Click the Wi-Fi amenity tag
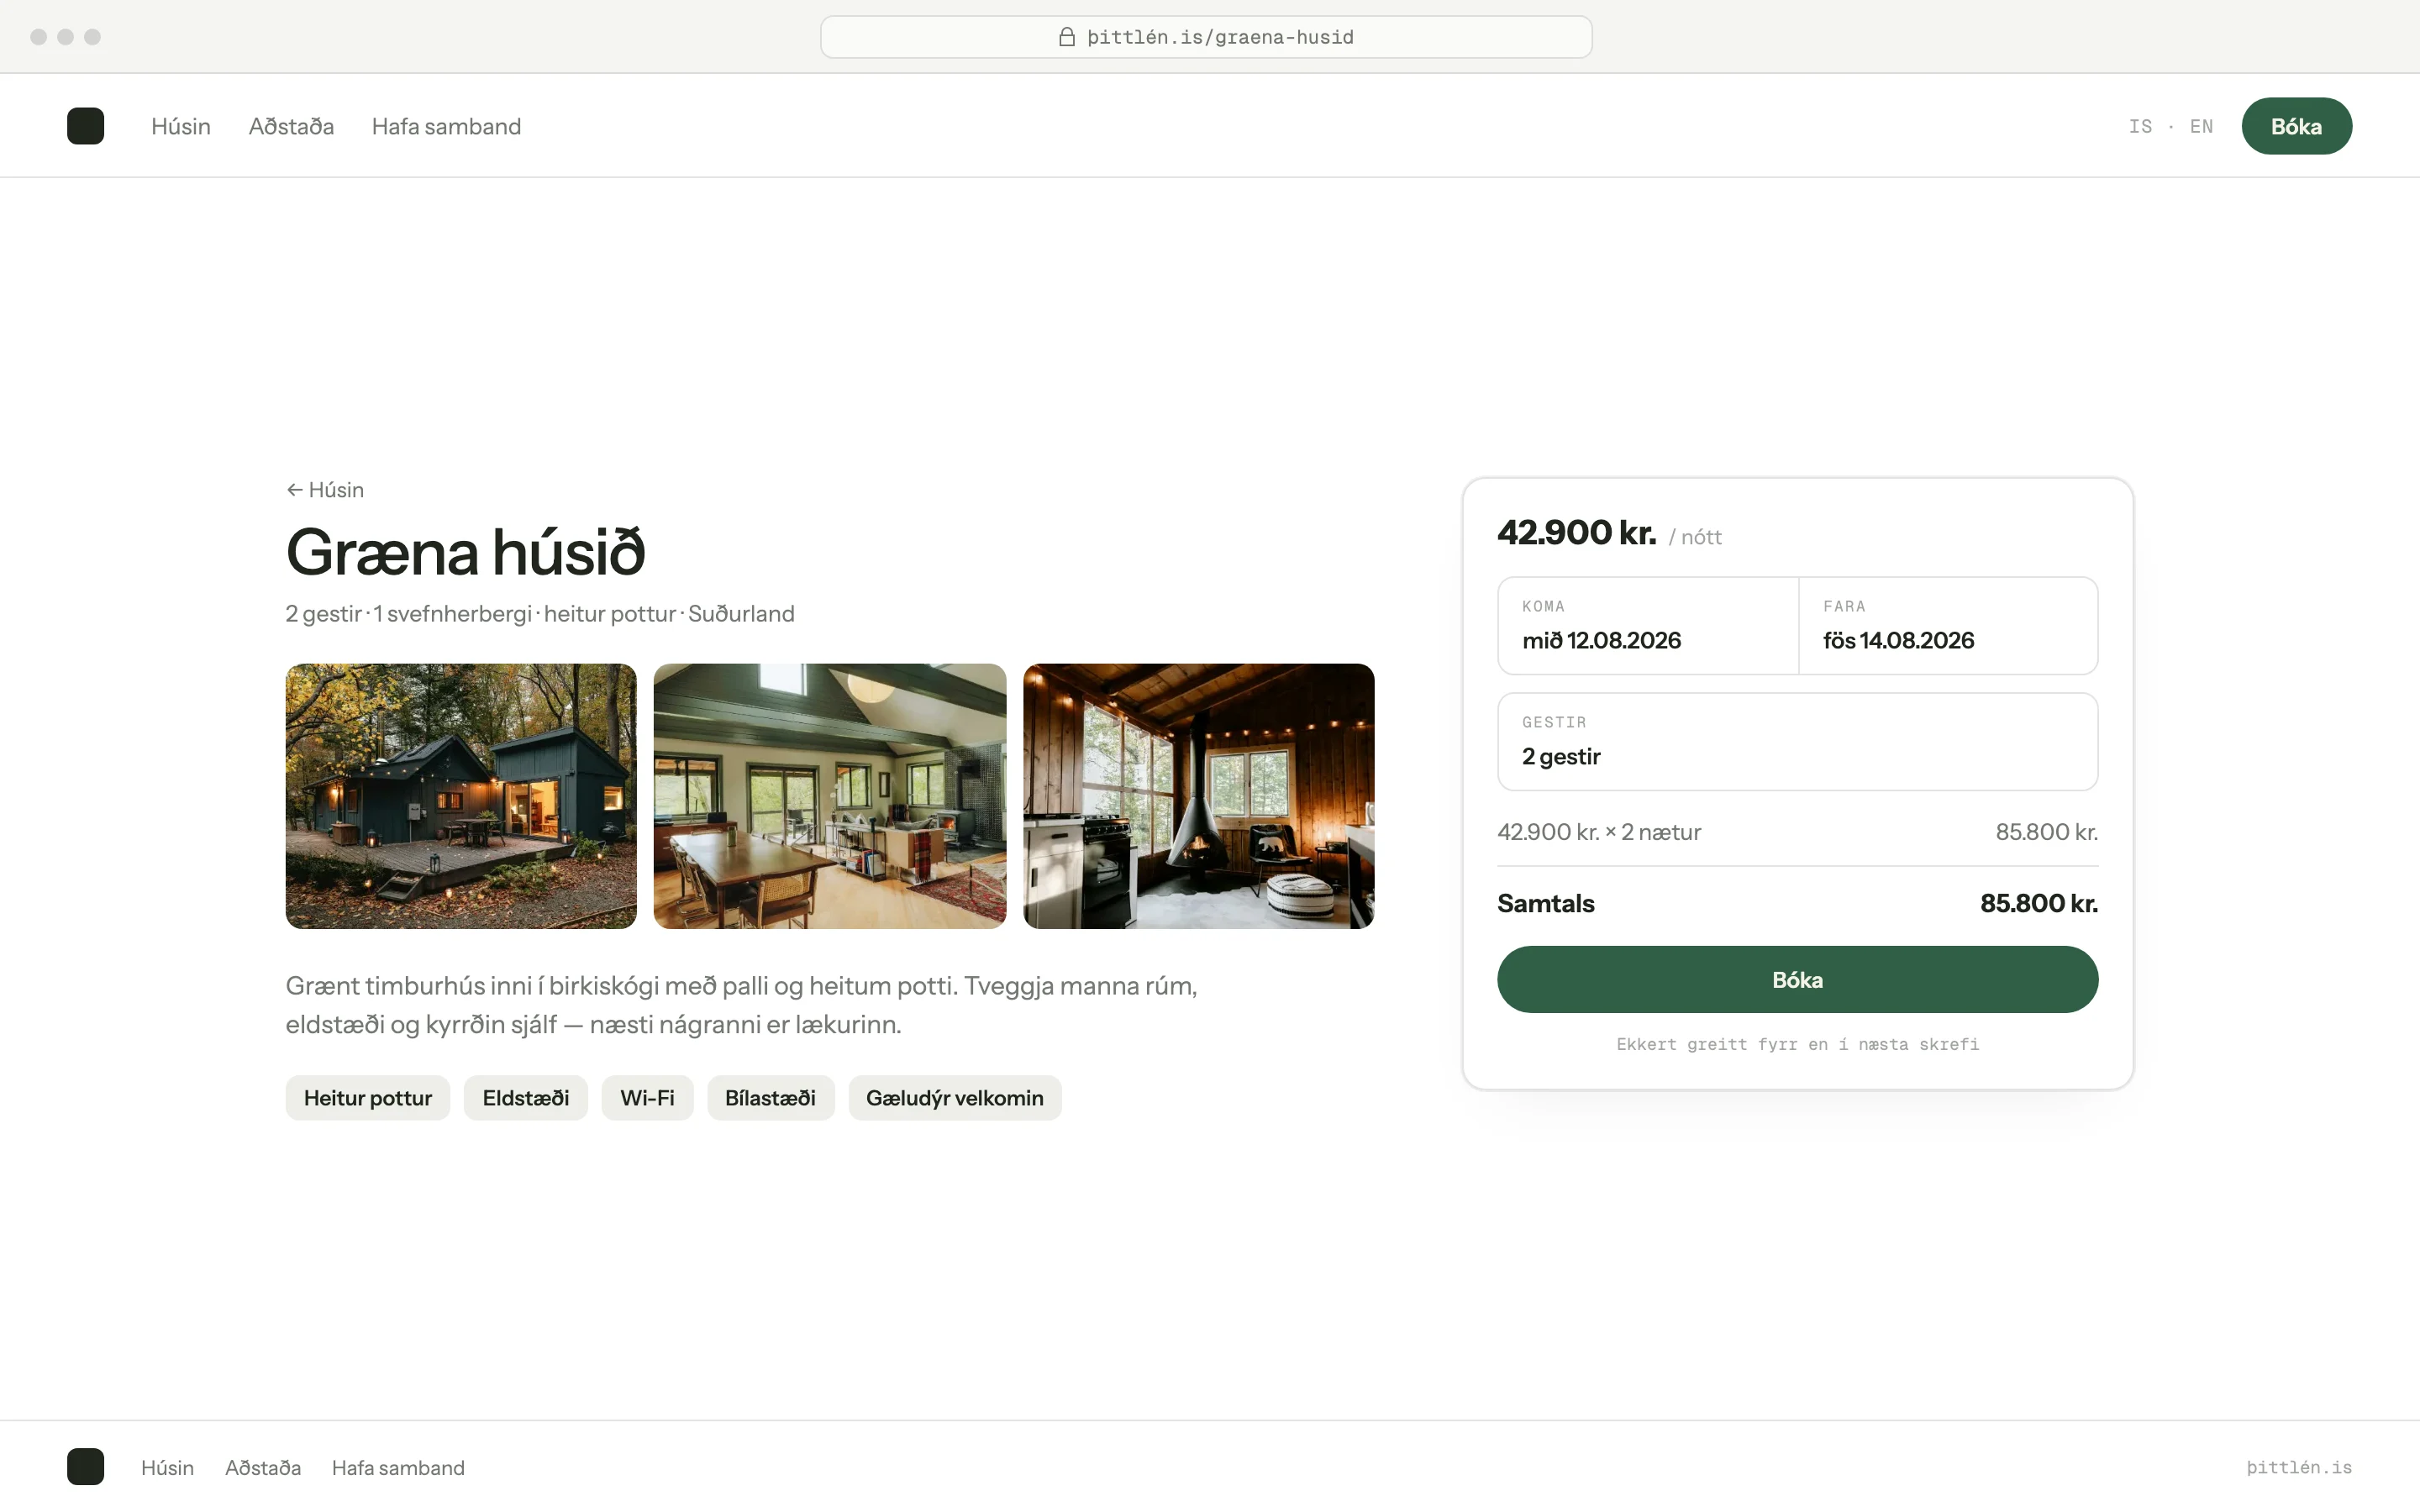The width and height of the screenshot is (2420, 1512). [647, 1098]
